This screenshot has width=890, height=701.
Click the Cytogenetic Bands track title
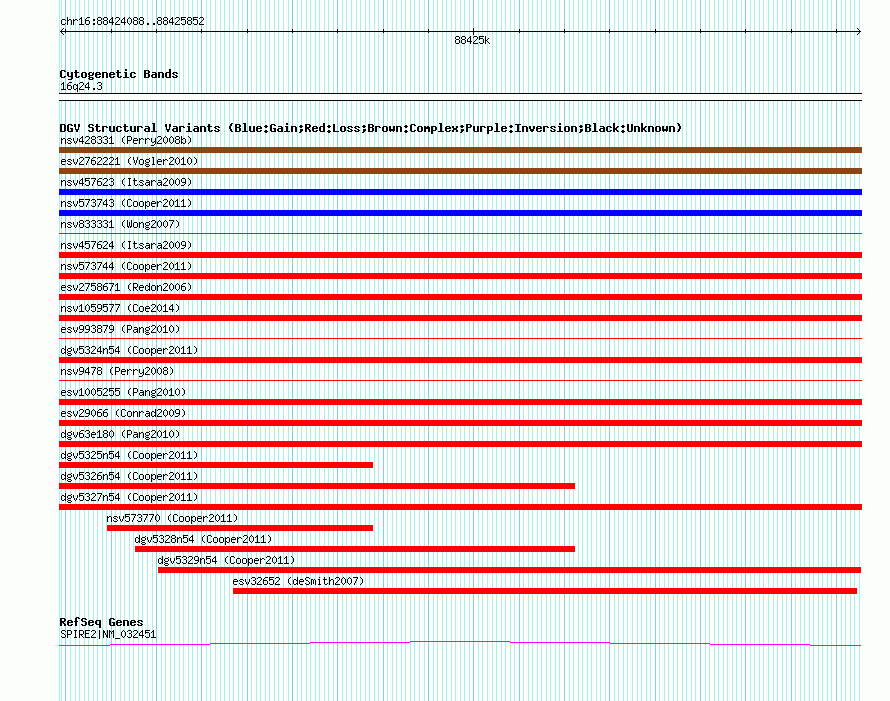tap(119, 74)
